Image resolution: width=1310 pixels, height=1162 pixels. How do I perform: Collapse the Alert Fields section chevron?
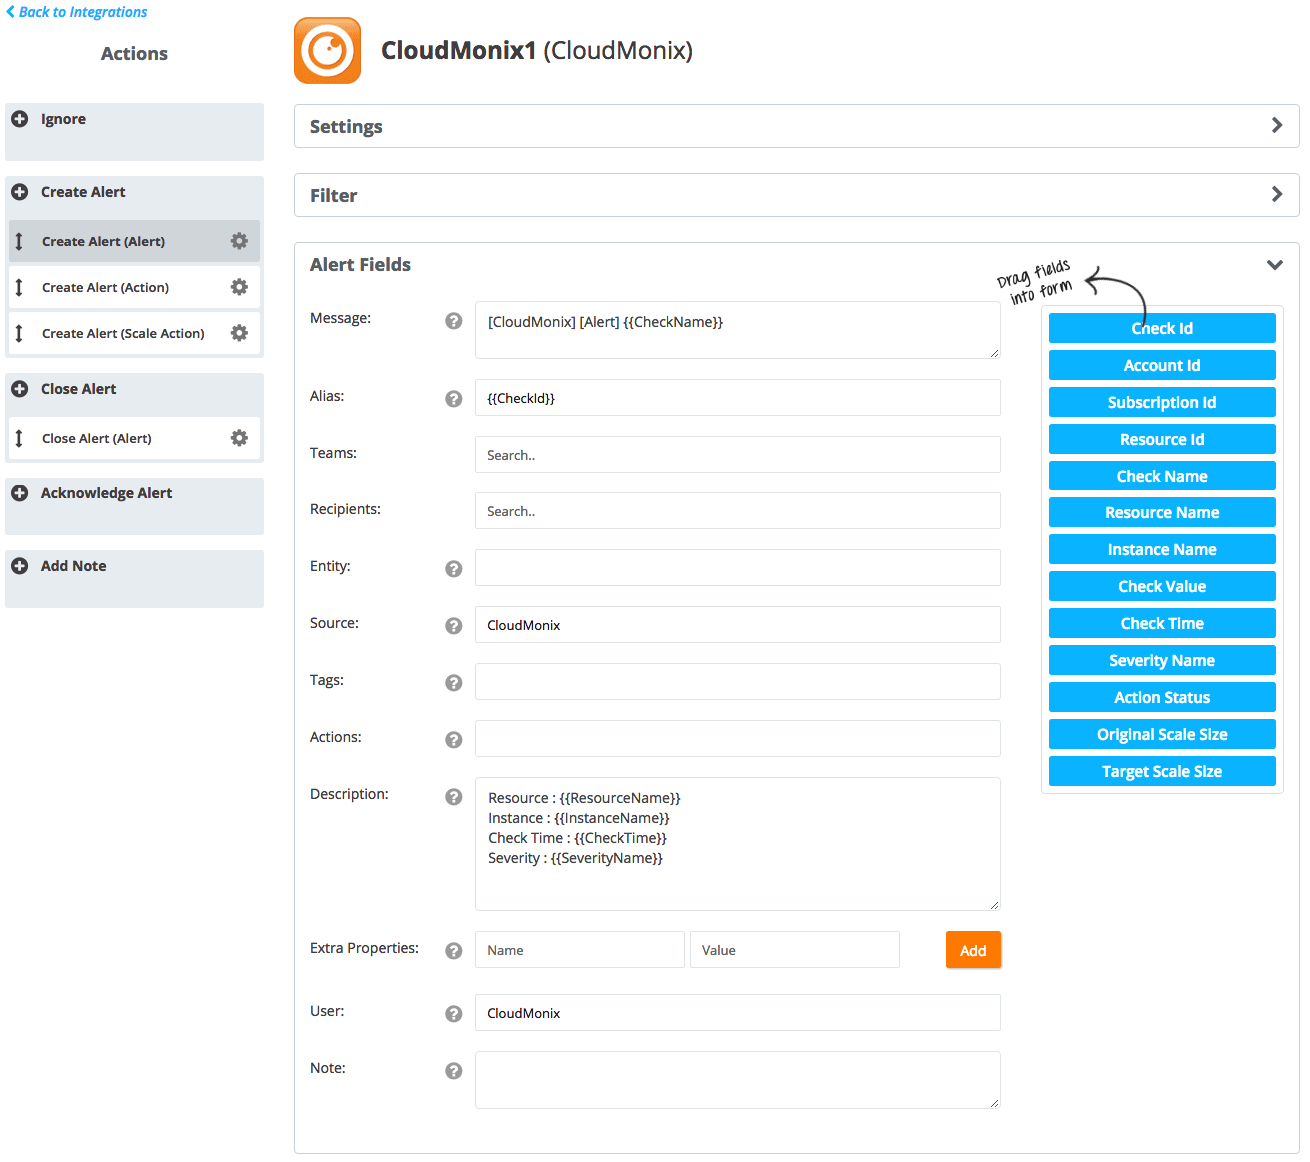click(x=1275, y=265)
